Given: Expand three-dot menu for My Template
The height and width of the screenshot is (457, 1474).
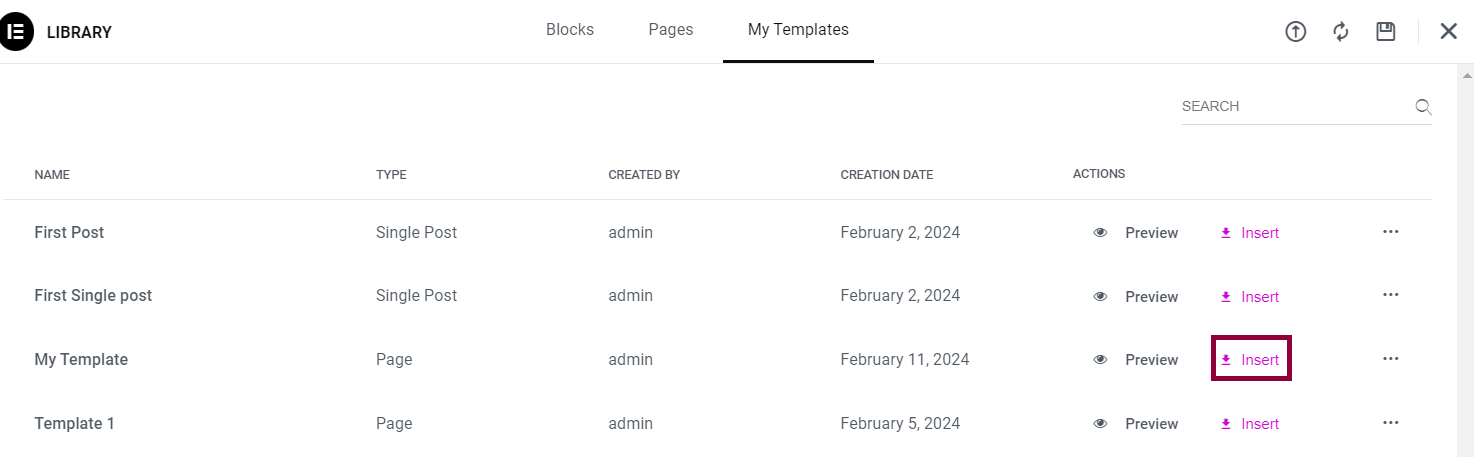Looking at the screenshot, I should point(1391,359).
